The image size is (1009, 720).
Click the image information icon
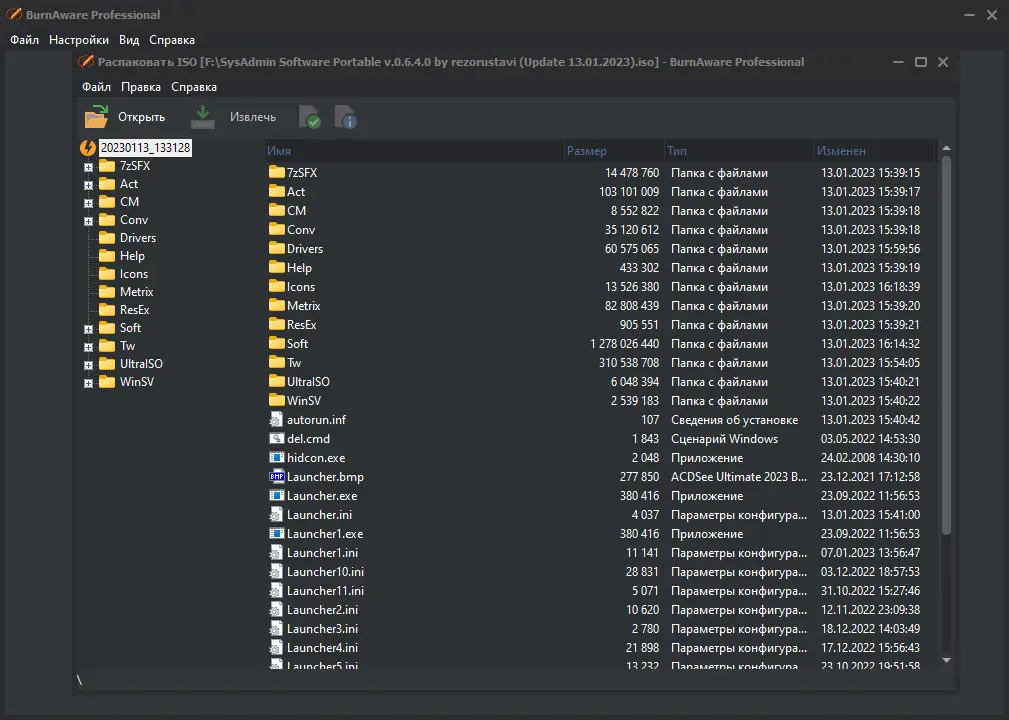point(346,117)
